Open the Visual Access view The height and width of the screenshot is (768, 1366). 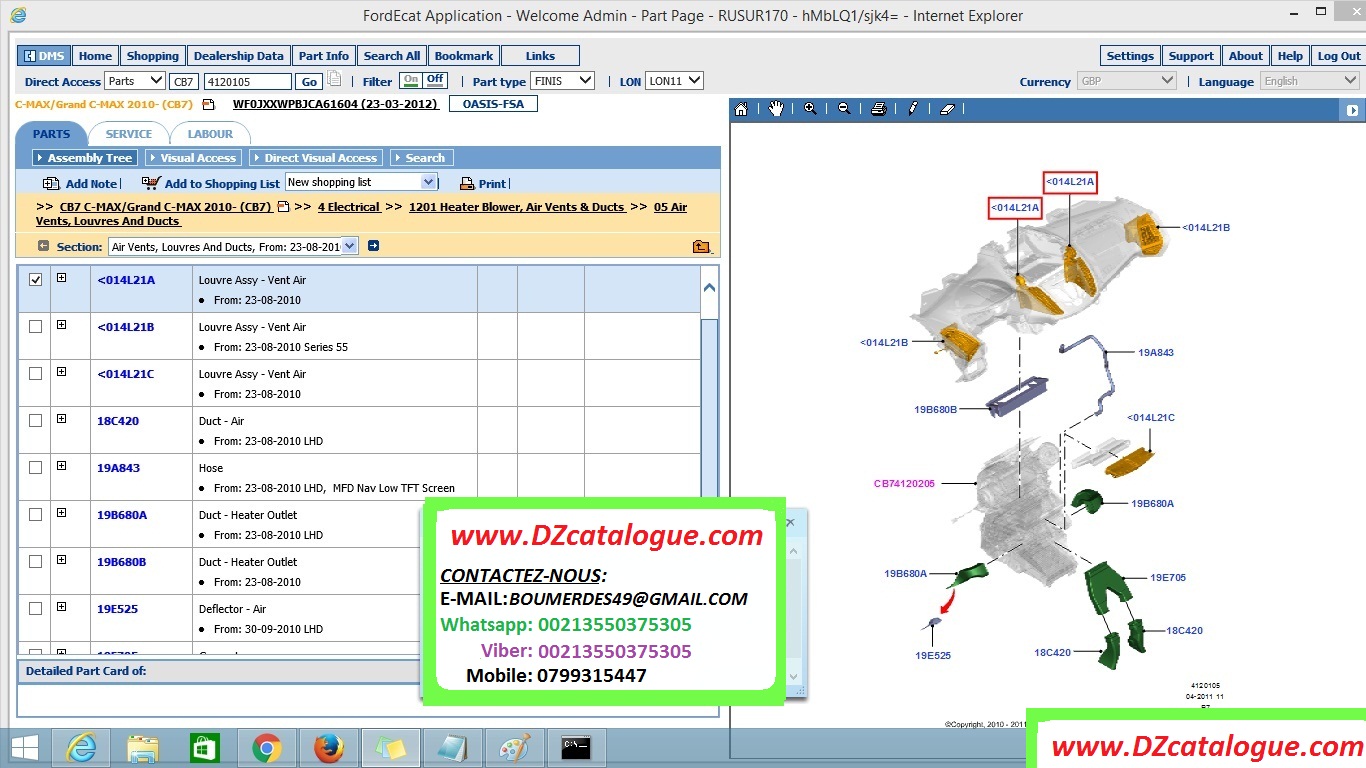(192, 158)
